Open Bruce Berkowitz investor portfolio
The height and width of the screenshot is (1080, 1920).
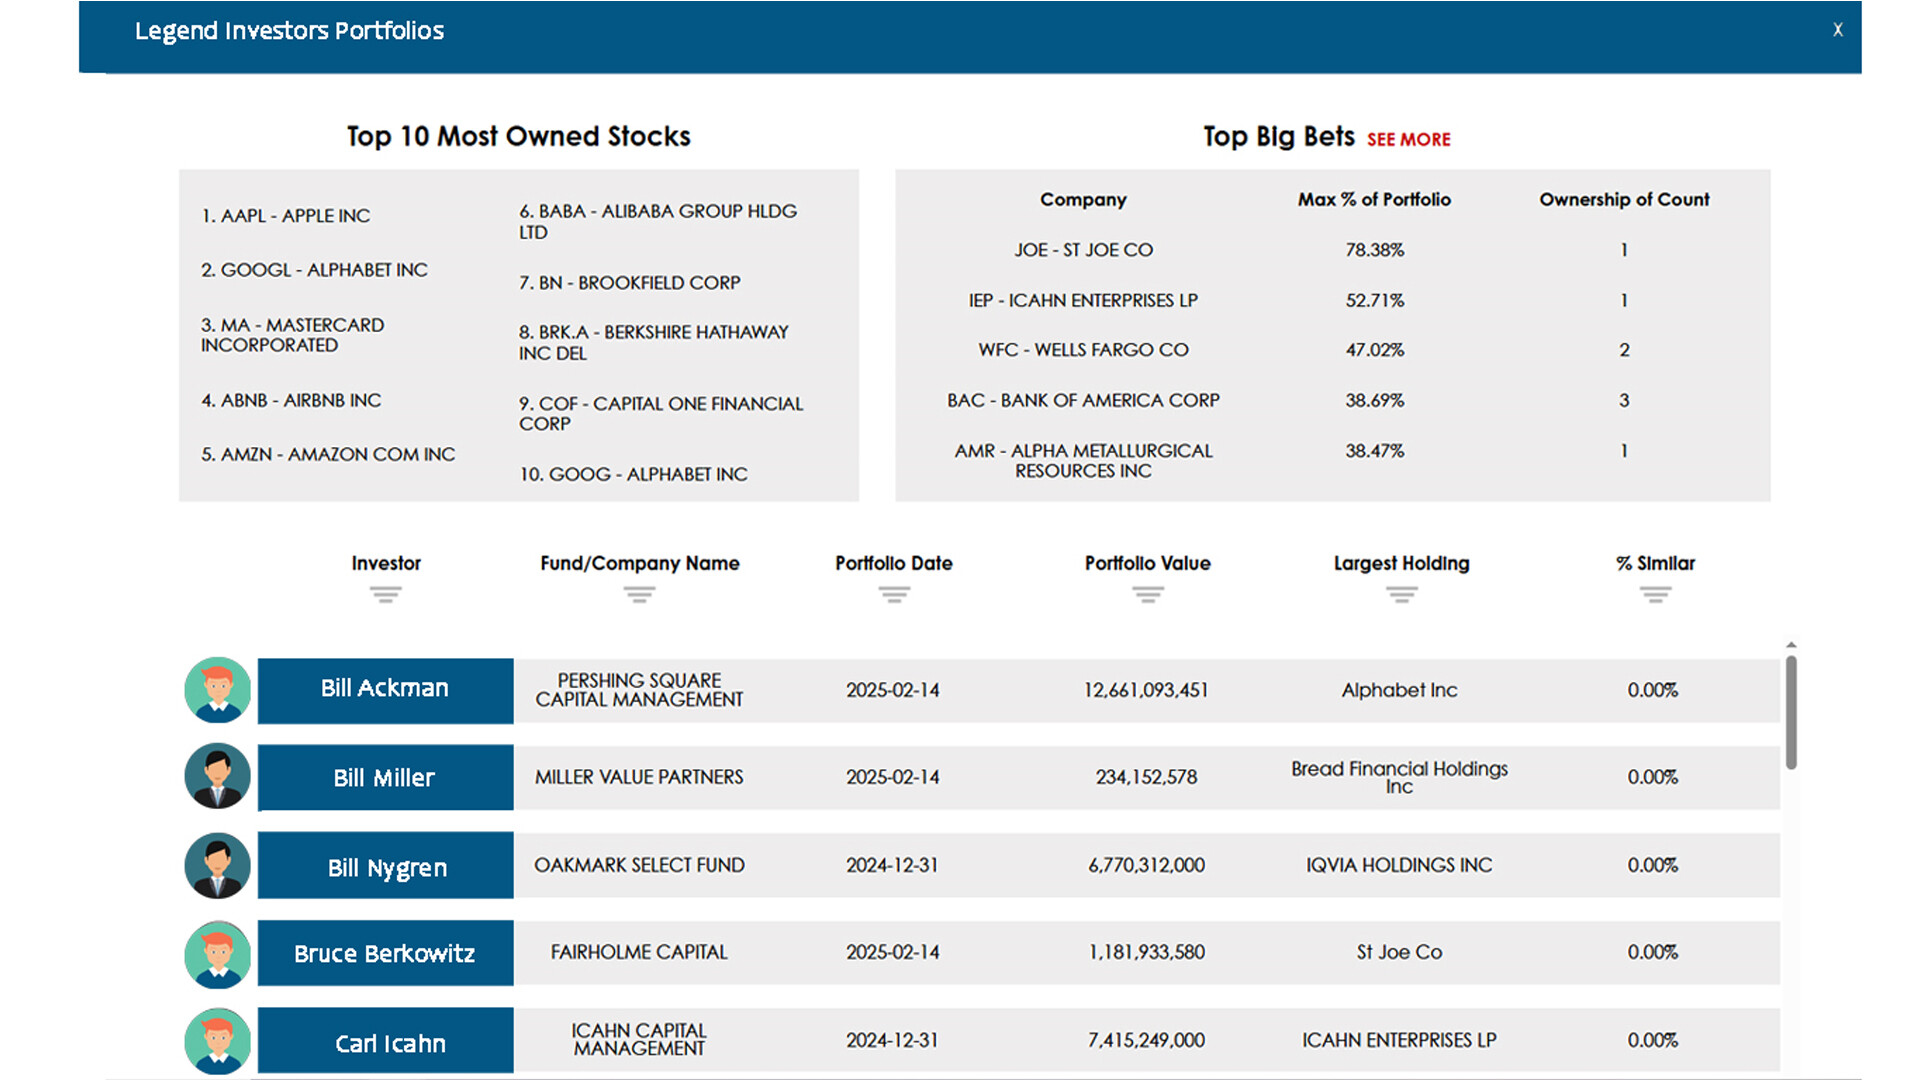[x=385, y=953]
